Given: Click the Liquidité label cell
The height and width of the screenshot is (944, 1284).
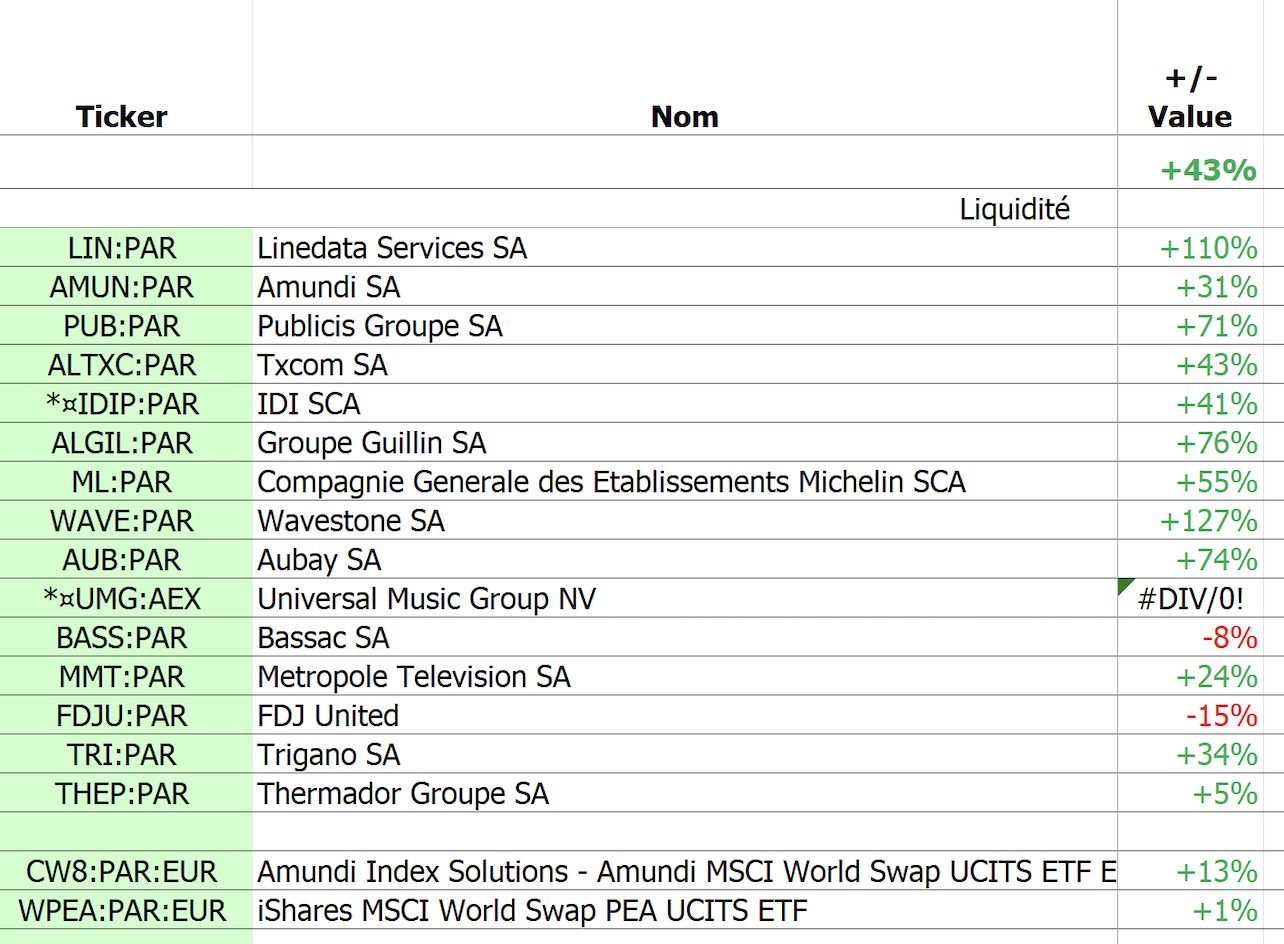Looking at the screenshot, I should (x=1014, y=210).
